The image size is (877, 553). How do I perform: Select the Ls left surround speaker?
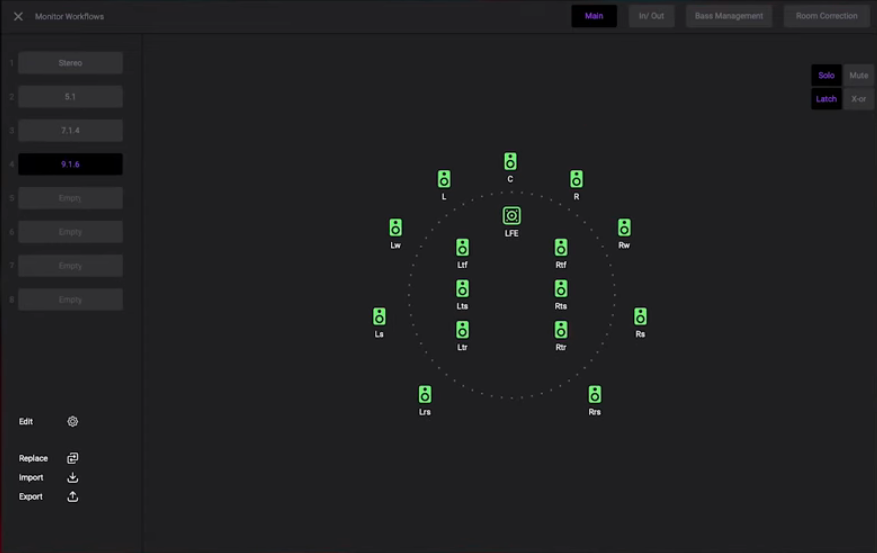379,316
